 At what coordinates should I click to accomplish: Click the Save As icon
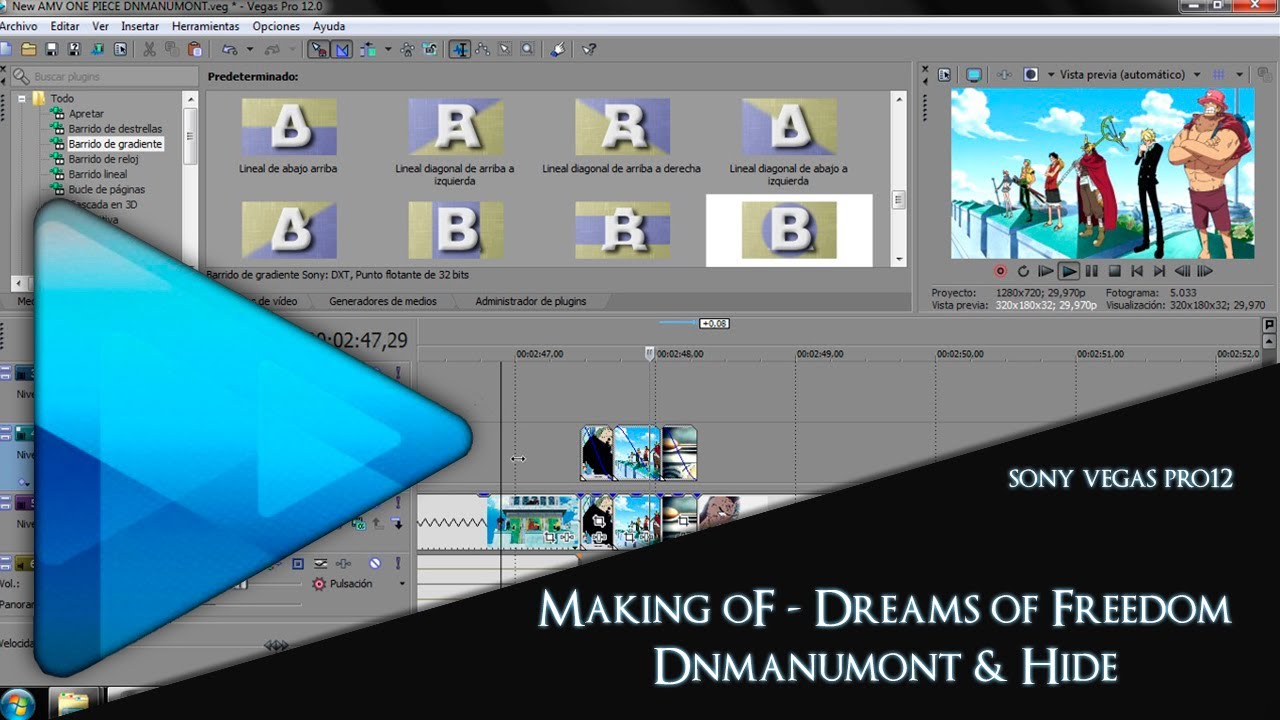[x=74, y=48]
